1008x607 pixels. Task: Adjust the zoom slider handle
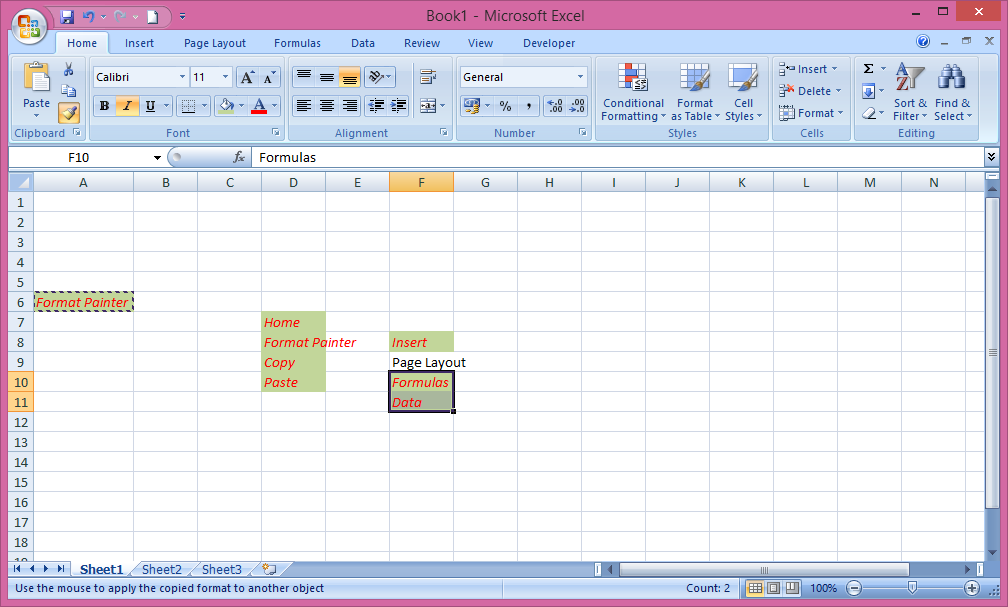click(x=912, y=588)
